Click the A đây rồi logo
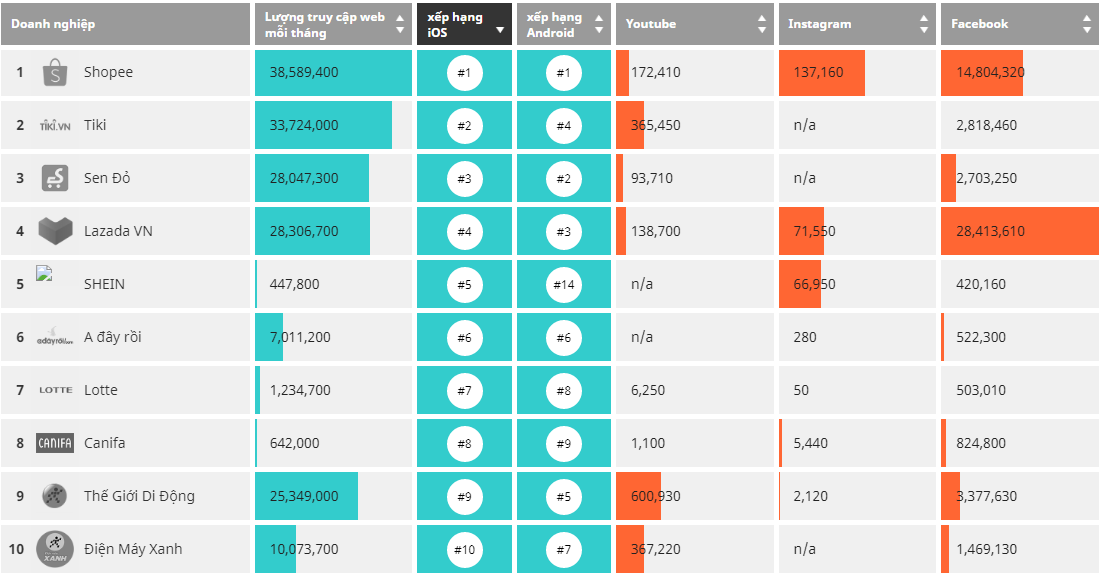Viewport: 1104px width, 576px height. [55, 338]
